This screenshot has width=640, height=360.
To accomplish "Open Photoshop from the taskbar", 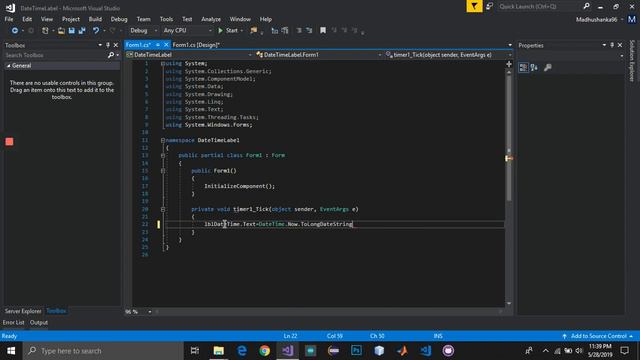I will point(356,351).
